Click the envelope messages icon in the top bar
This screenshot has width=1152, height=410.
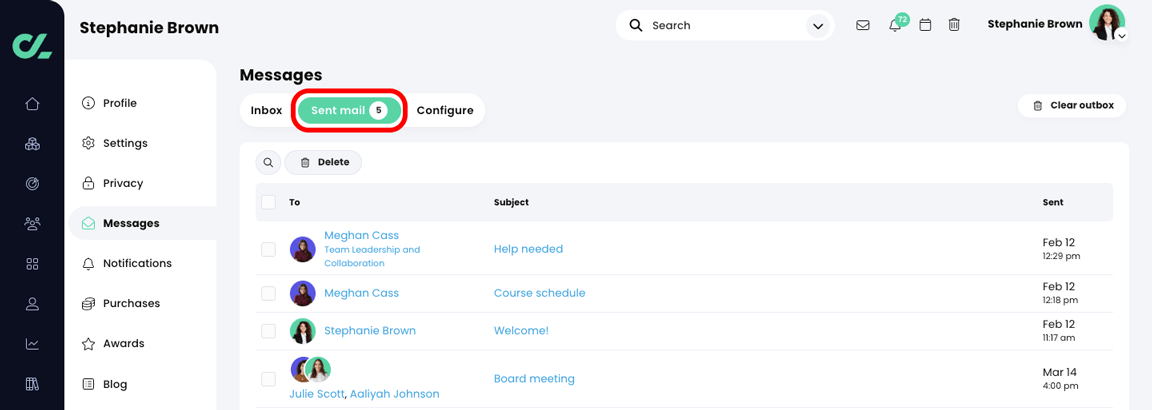[863, 25]
